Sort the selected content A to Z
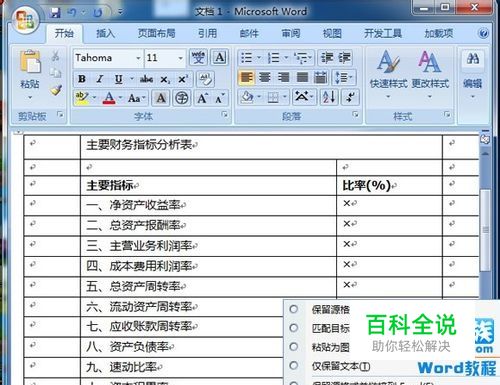 329,97
